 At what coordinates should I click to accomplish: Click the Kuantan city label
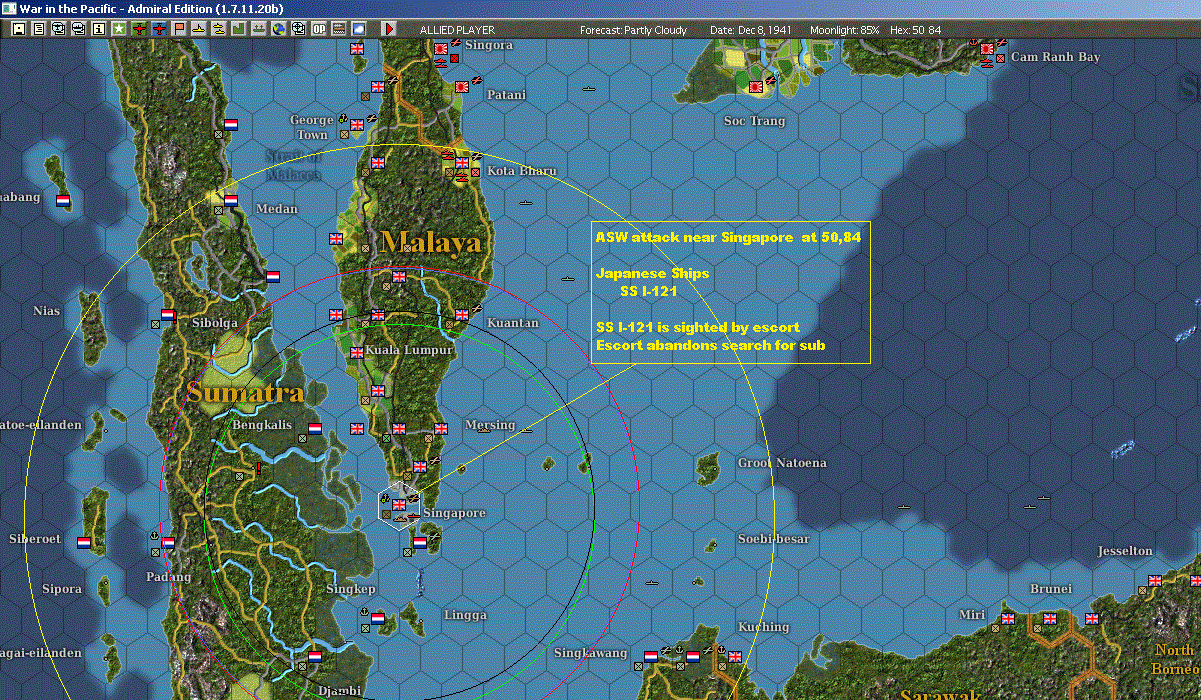point(513,323)
